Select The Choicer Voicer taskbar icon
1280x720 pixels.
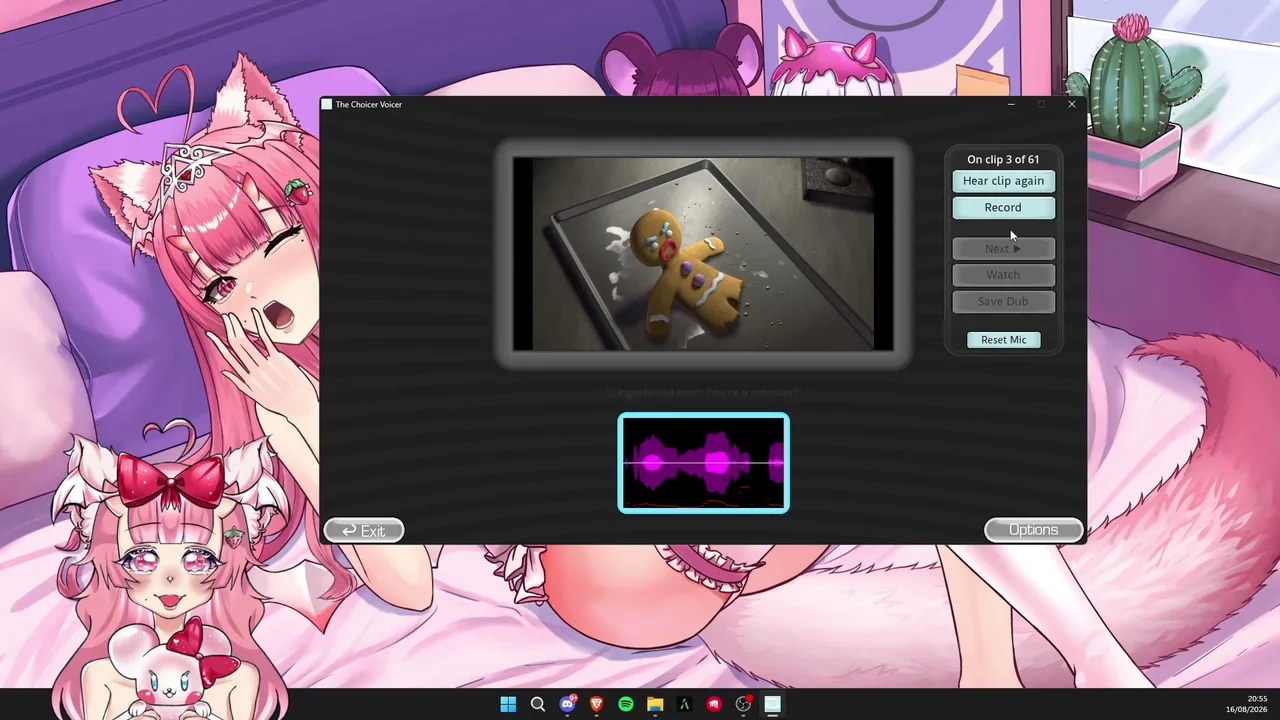(773, 704)
